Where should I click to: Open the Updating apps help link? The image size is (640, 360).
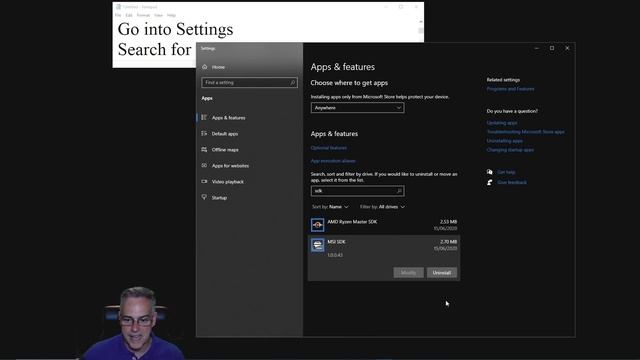click(502, 123)
